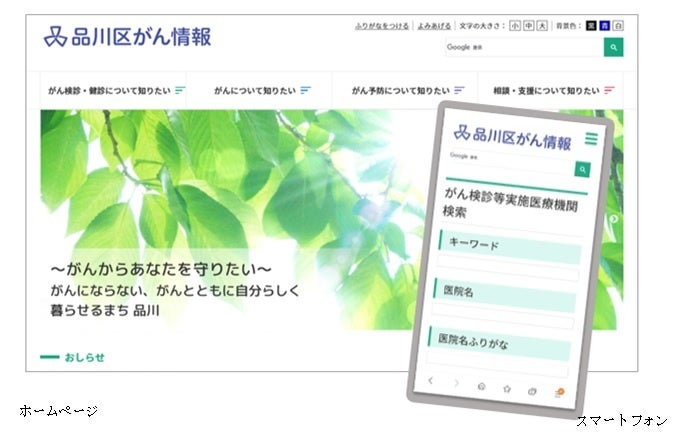This screenshot has height=439, width=697.
Task: Expand the がんについて知りたい menu
Action: 262,90
